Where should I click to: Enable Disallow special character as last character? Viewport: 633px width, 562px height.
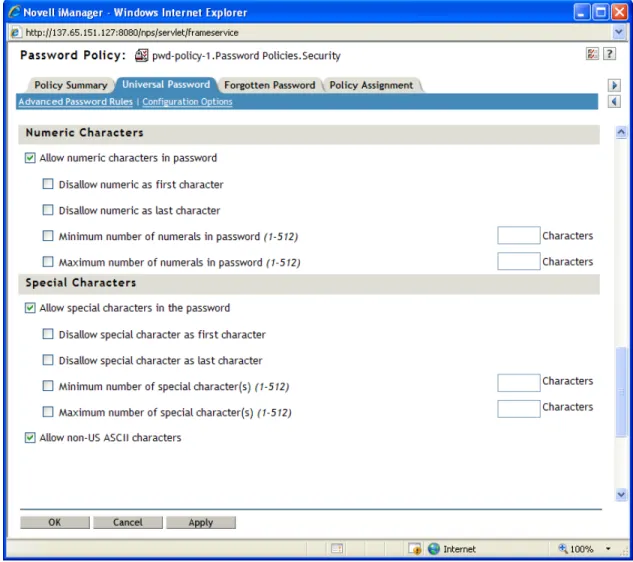coord(48,360)
